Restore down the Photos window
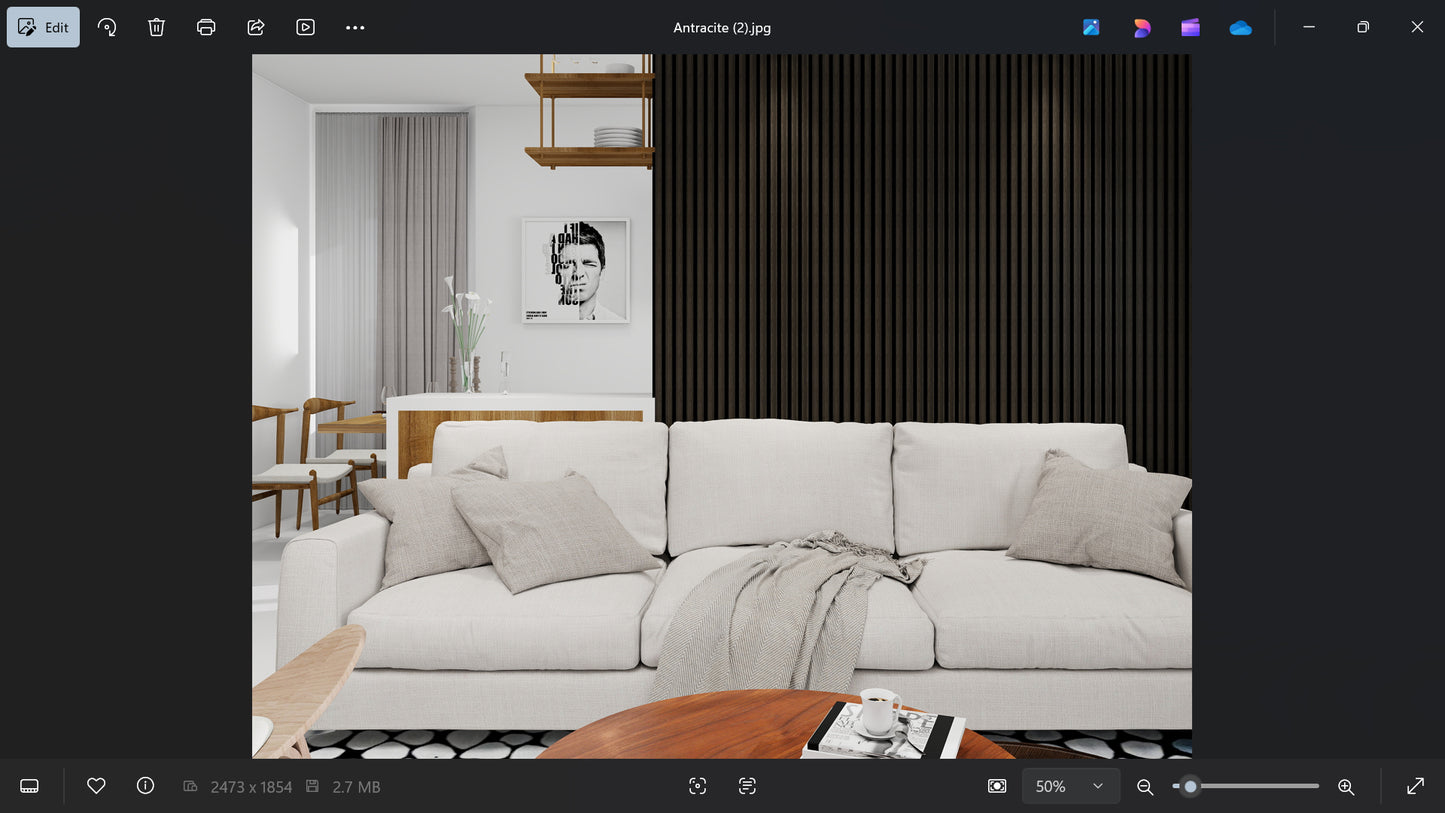The height and width of the screenshot is (813, 1445). tap(1363, 27)
